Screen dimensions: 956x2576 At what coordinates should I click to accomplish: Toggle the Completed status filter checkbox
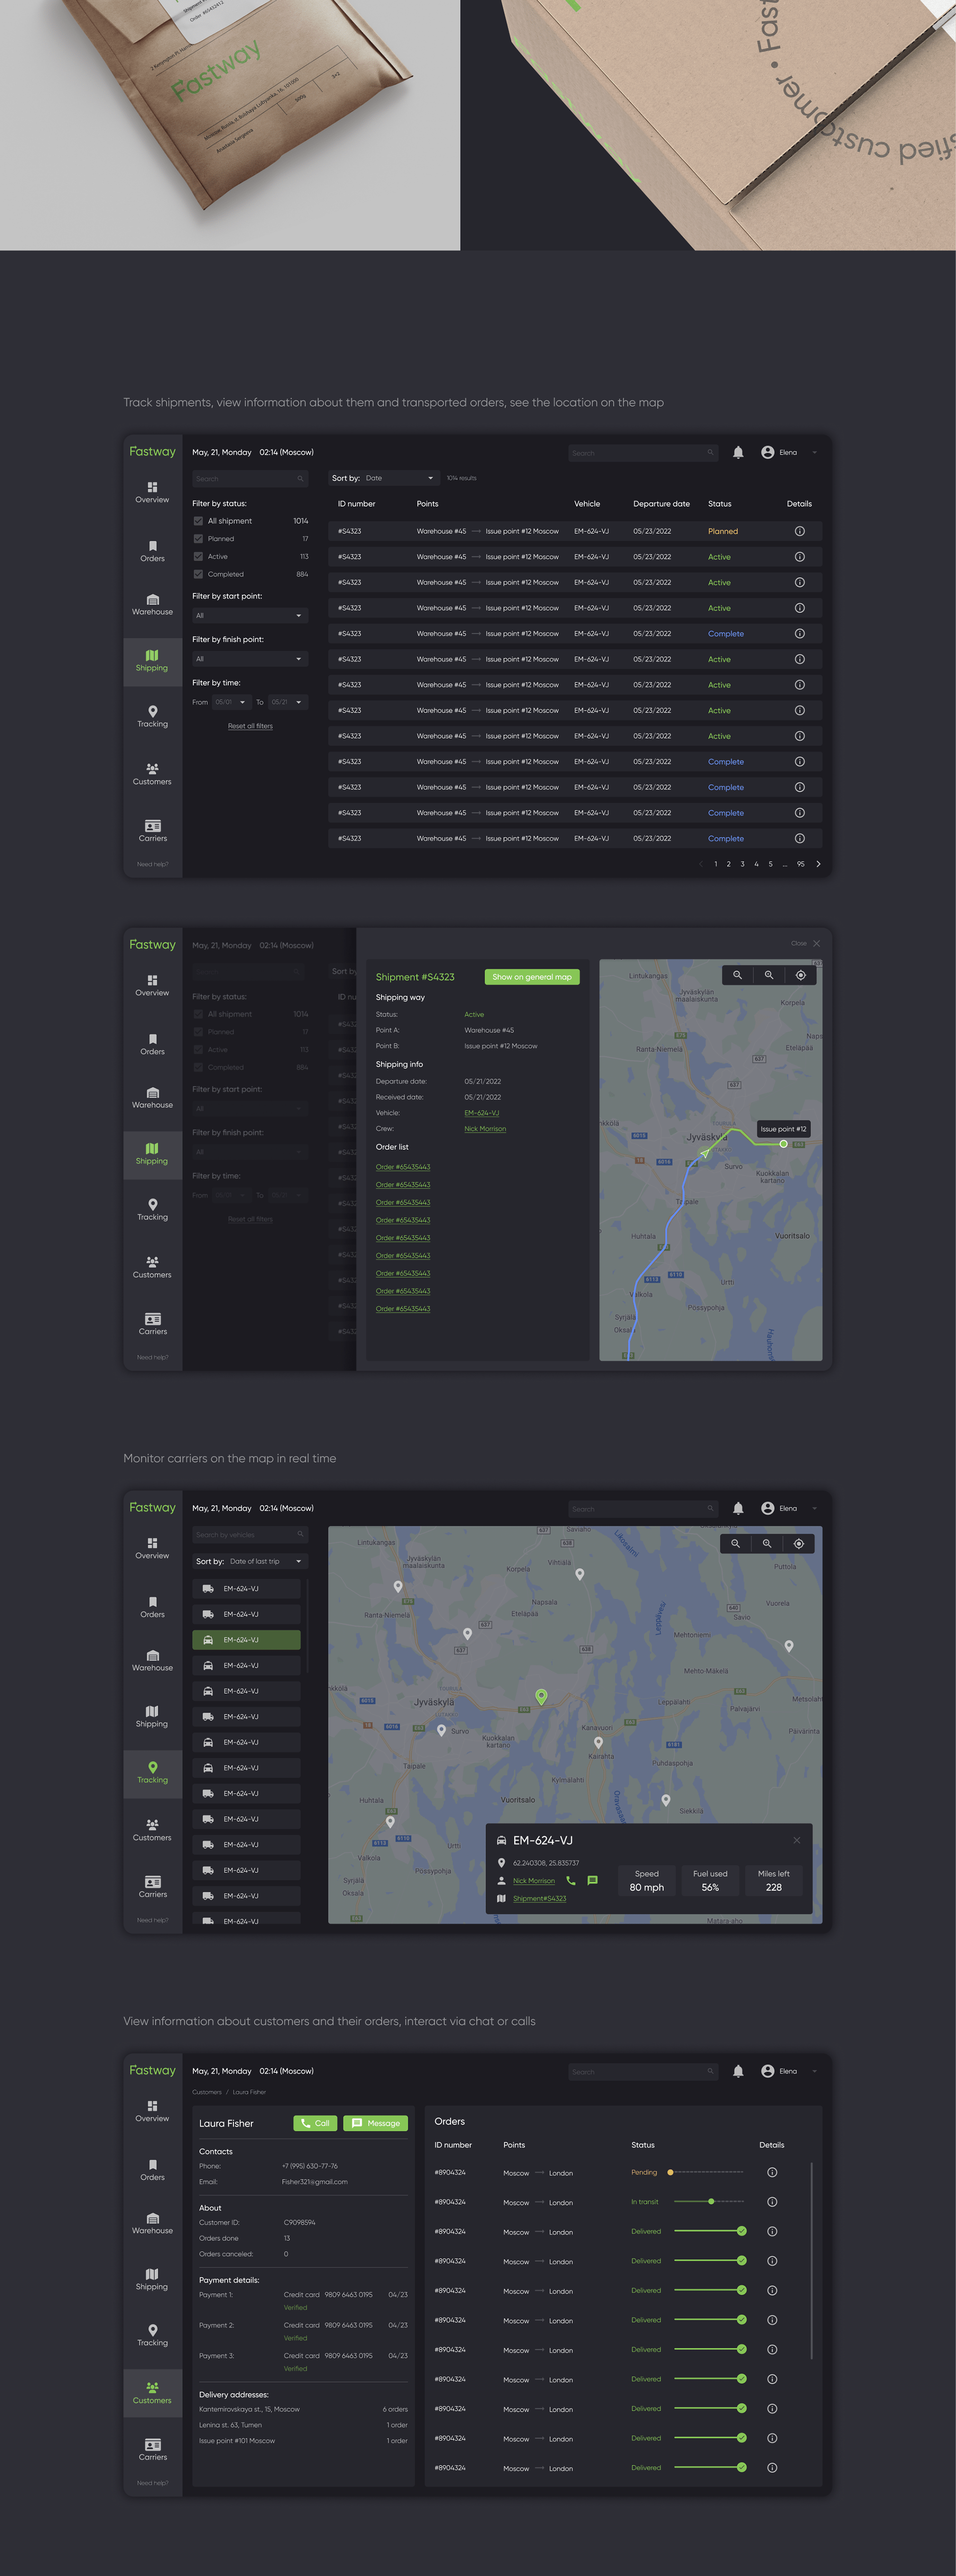(198, 574)
